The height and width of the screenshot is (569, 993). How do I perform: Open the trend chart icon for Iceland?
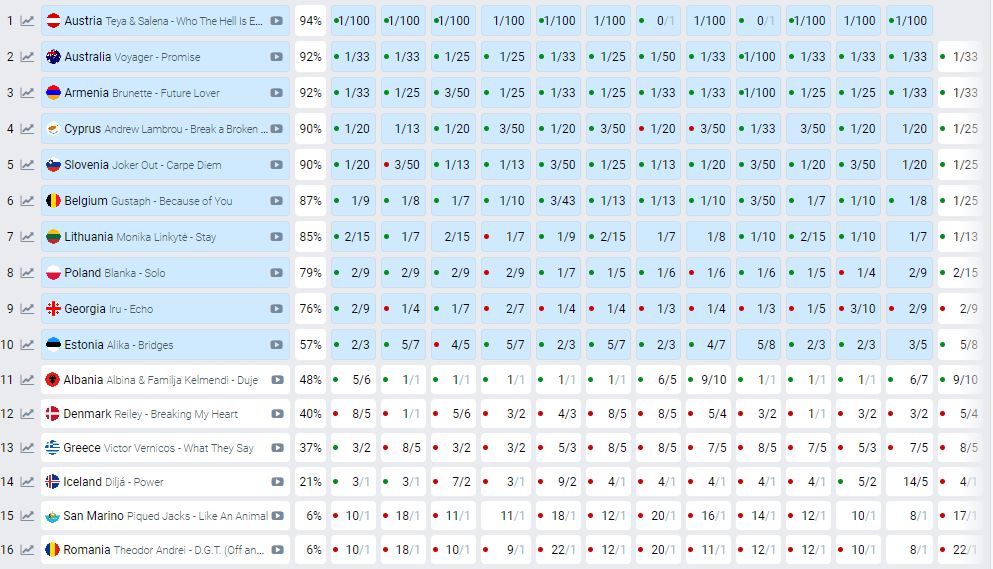point(27,482)
